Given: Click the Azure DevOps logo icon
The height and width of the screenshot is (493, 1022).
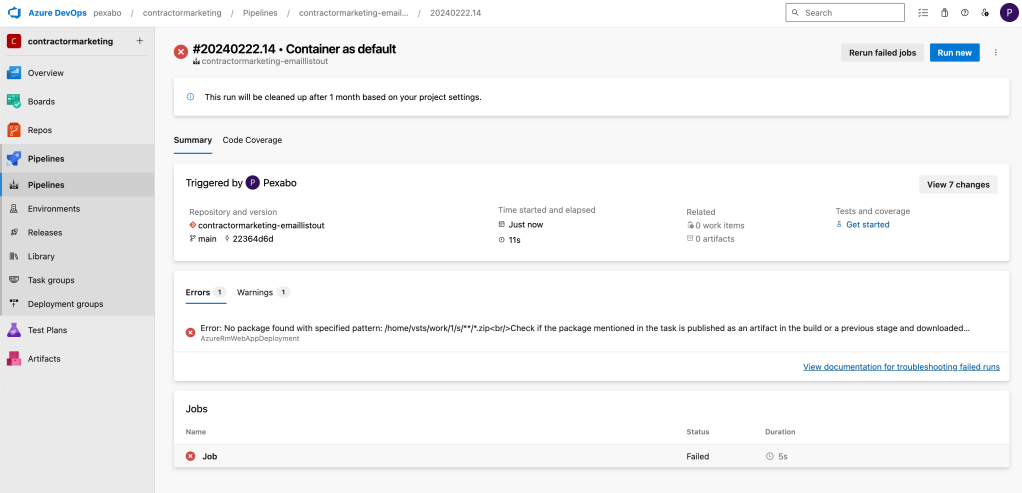Looking at the screenshot, I should 14,12.
